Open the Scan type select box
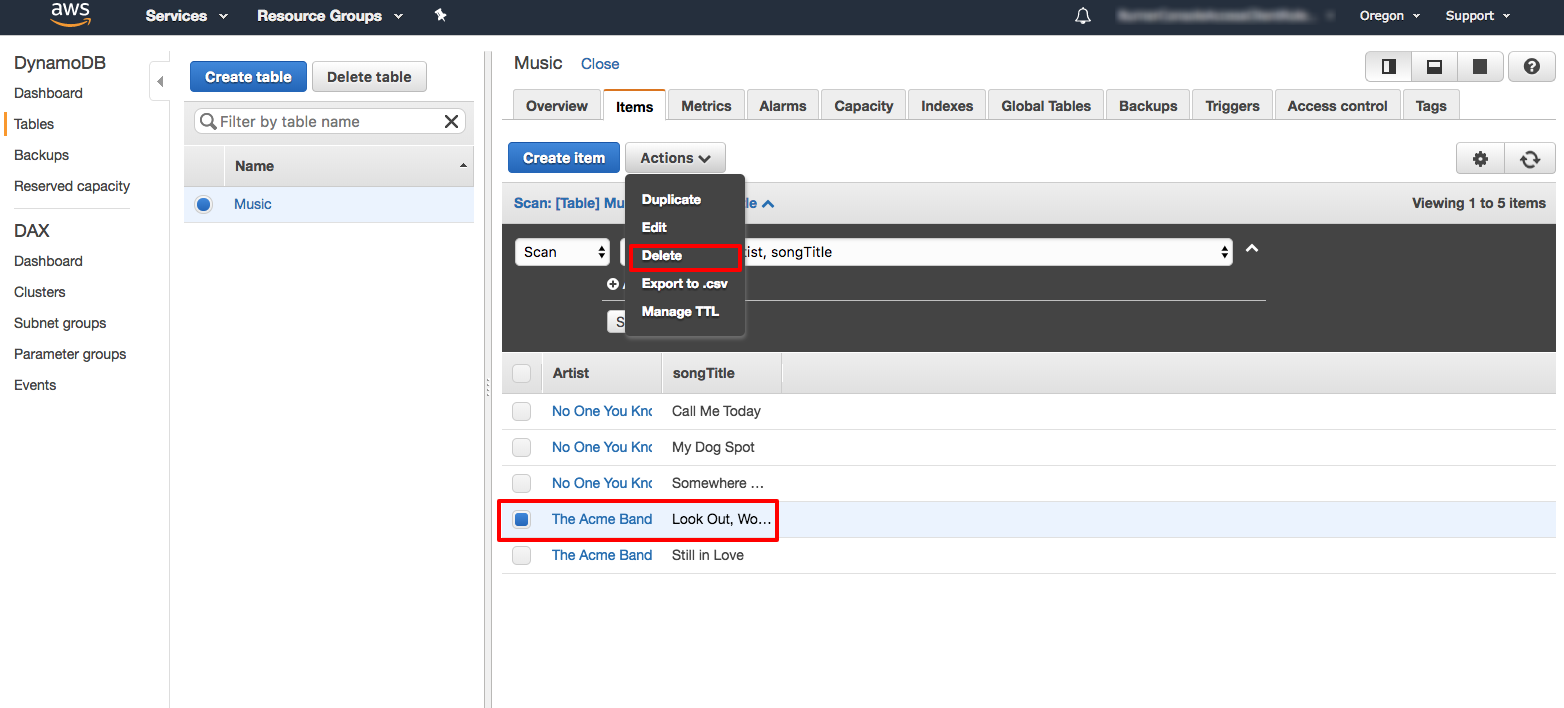 point(562,252)
